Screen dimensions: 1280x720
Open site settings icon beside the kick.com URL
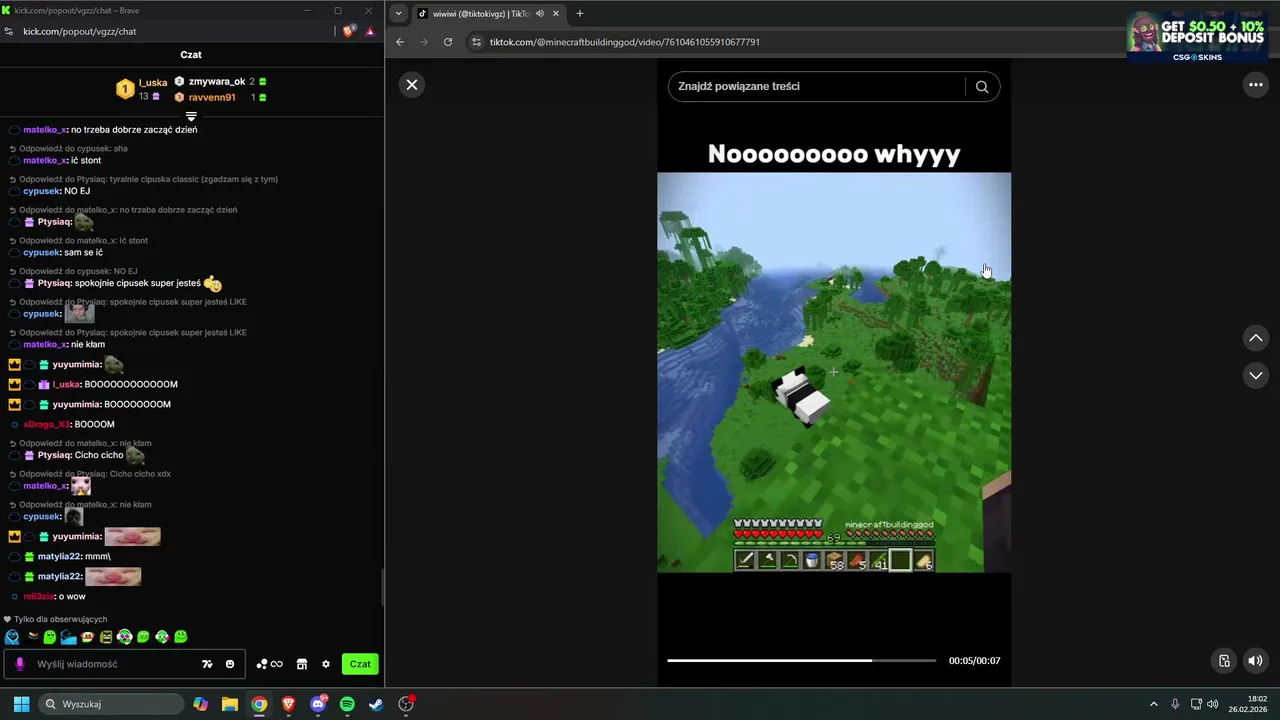[9, 31]
